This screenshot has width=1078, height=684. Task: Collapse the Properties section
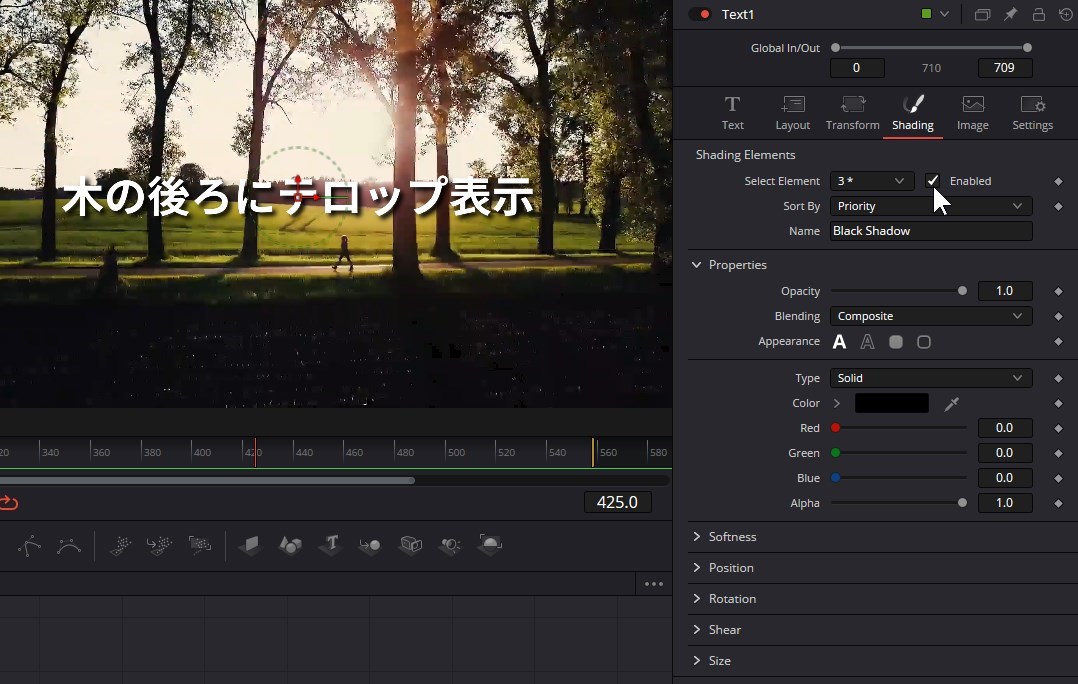(696, 265)
